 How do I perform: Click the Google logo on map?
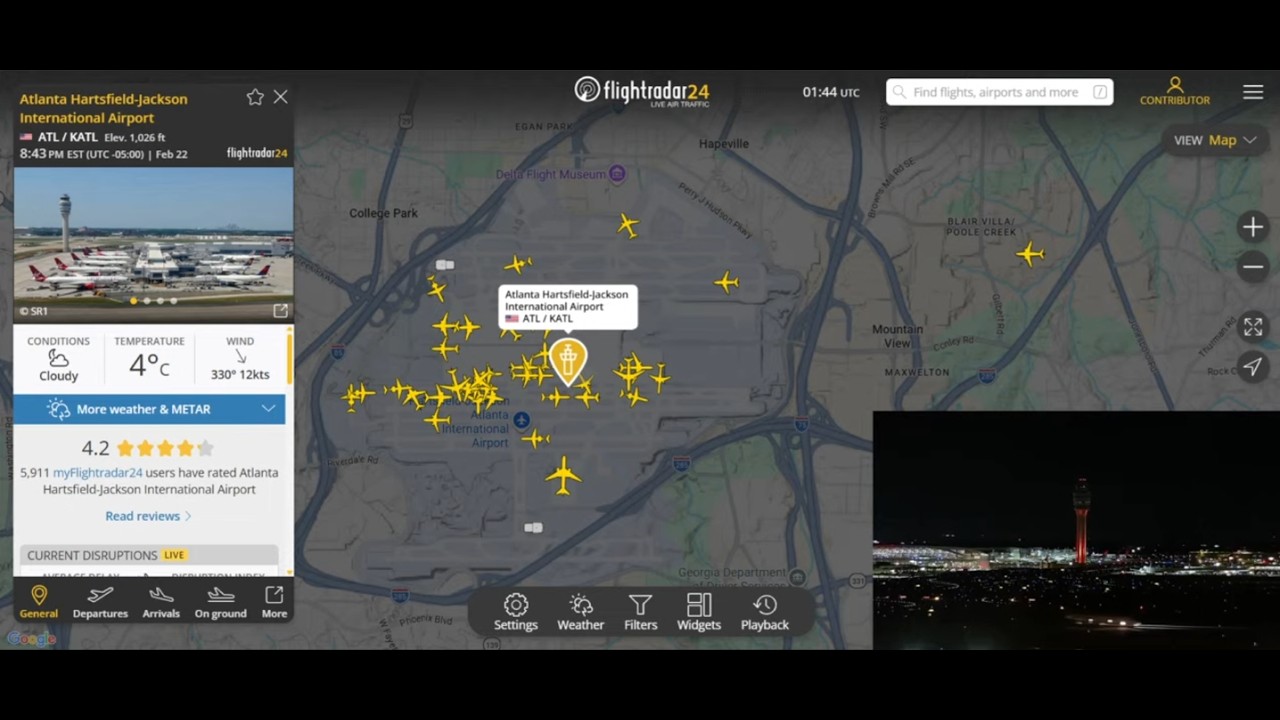(x=32, y=638)
